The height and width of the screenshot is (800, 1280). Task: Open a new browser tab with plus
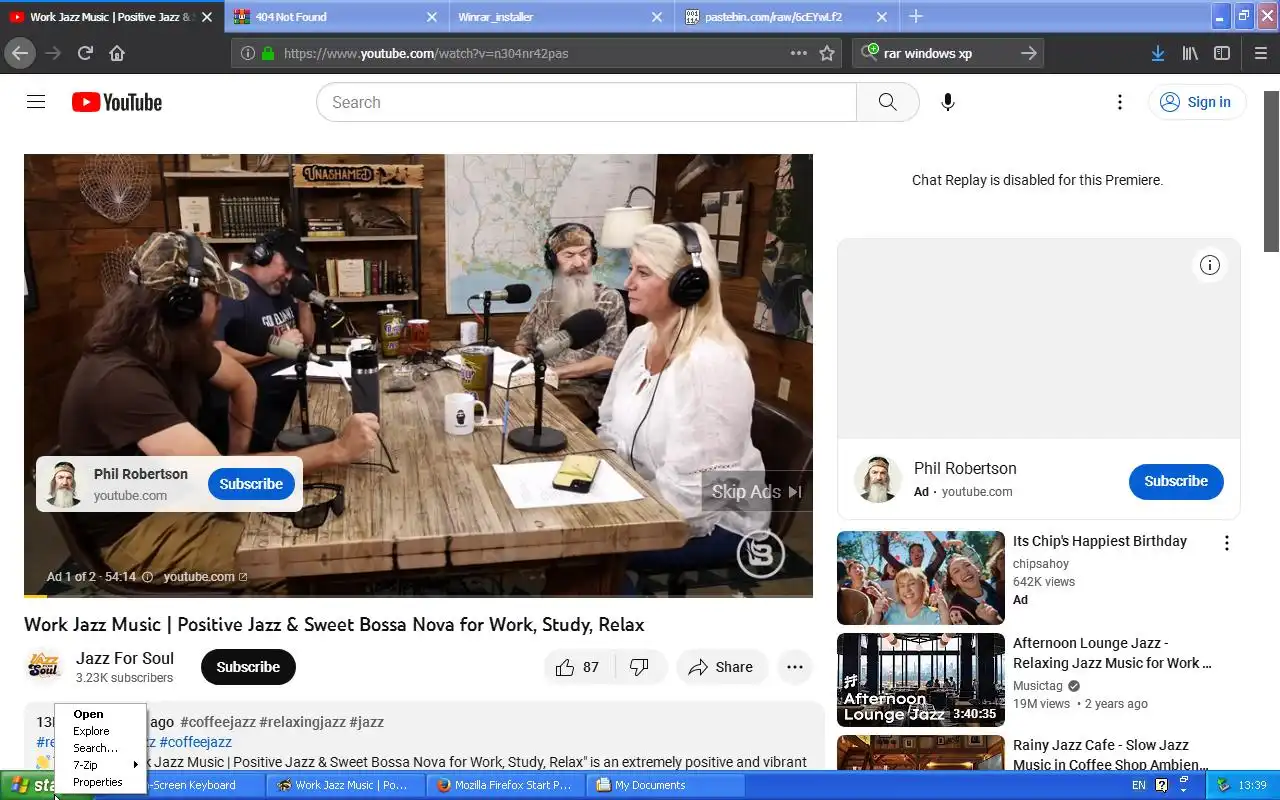coord(916,16)
